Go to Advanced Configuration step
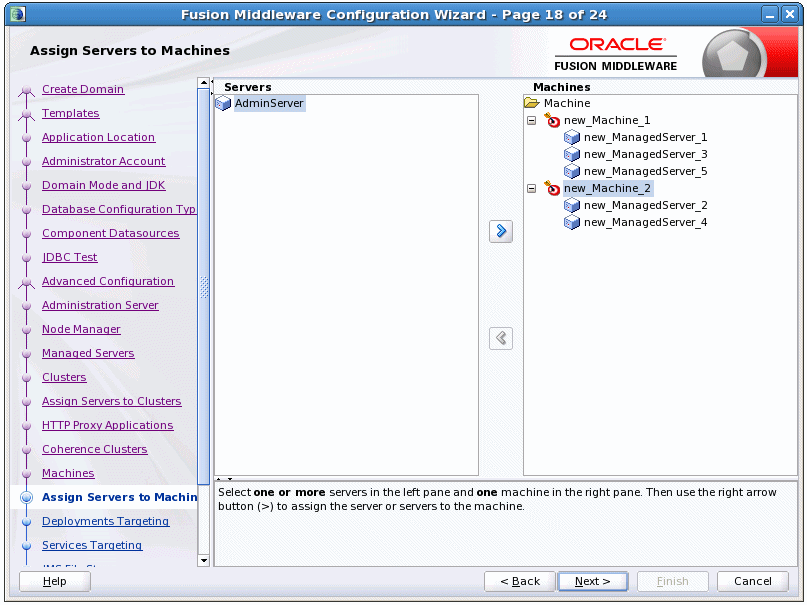Image resolution: width=807 pixels, height=605 pixels. coord(108,281)
